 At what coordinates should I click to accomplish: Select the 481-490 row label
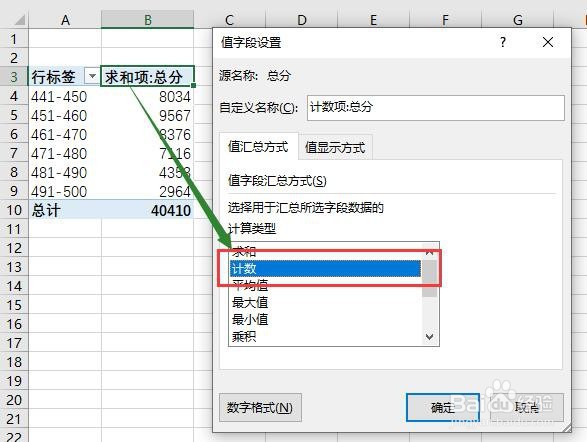[x=65, y=173]
